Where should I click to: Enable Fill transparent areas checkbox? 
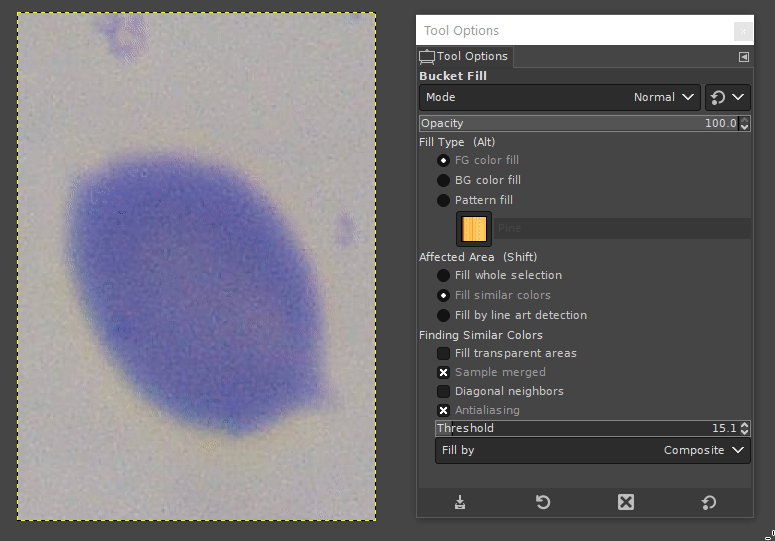[x=443, y=353]
